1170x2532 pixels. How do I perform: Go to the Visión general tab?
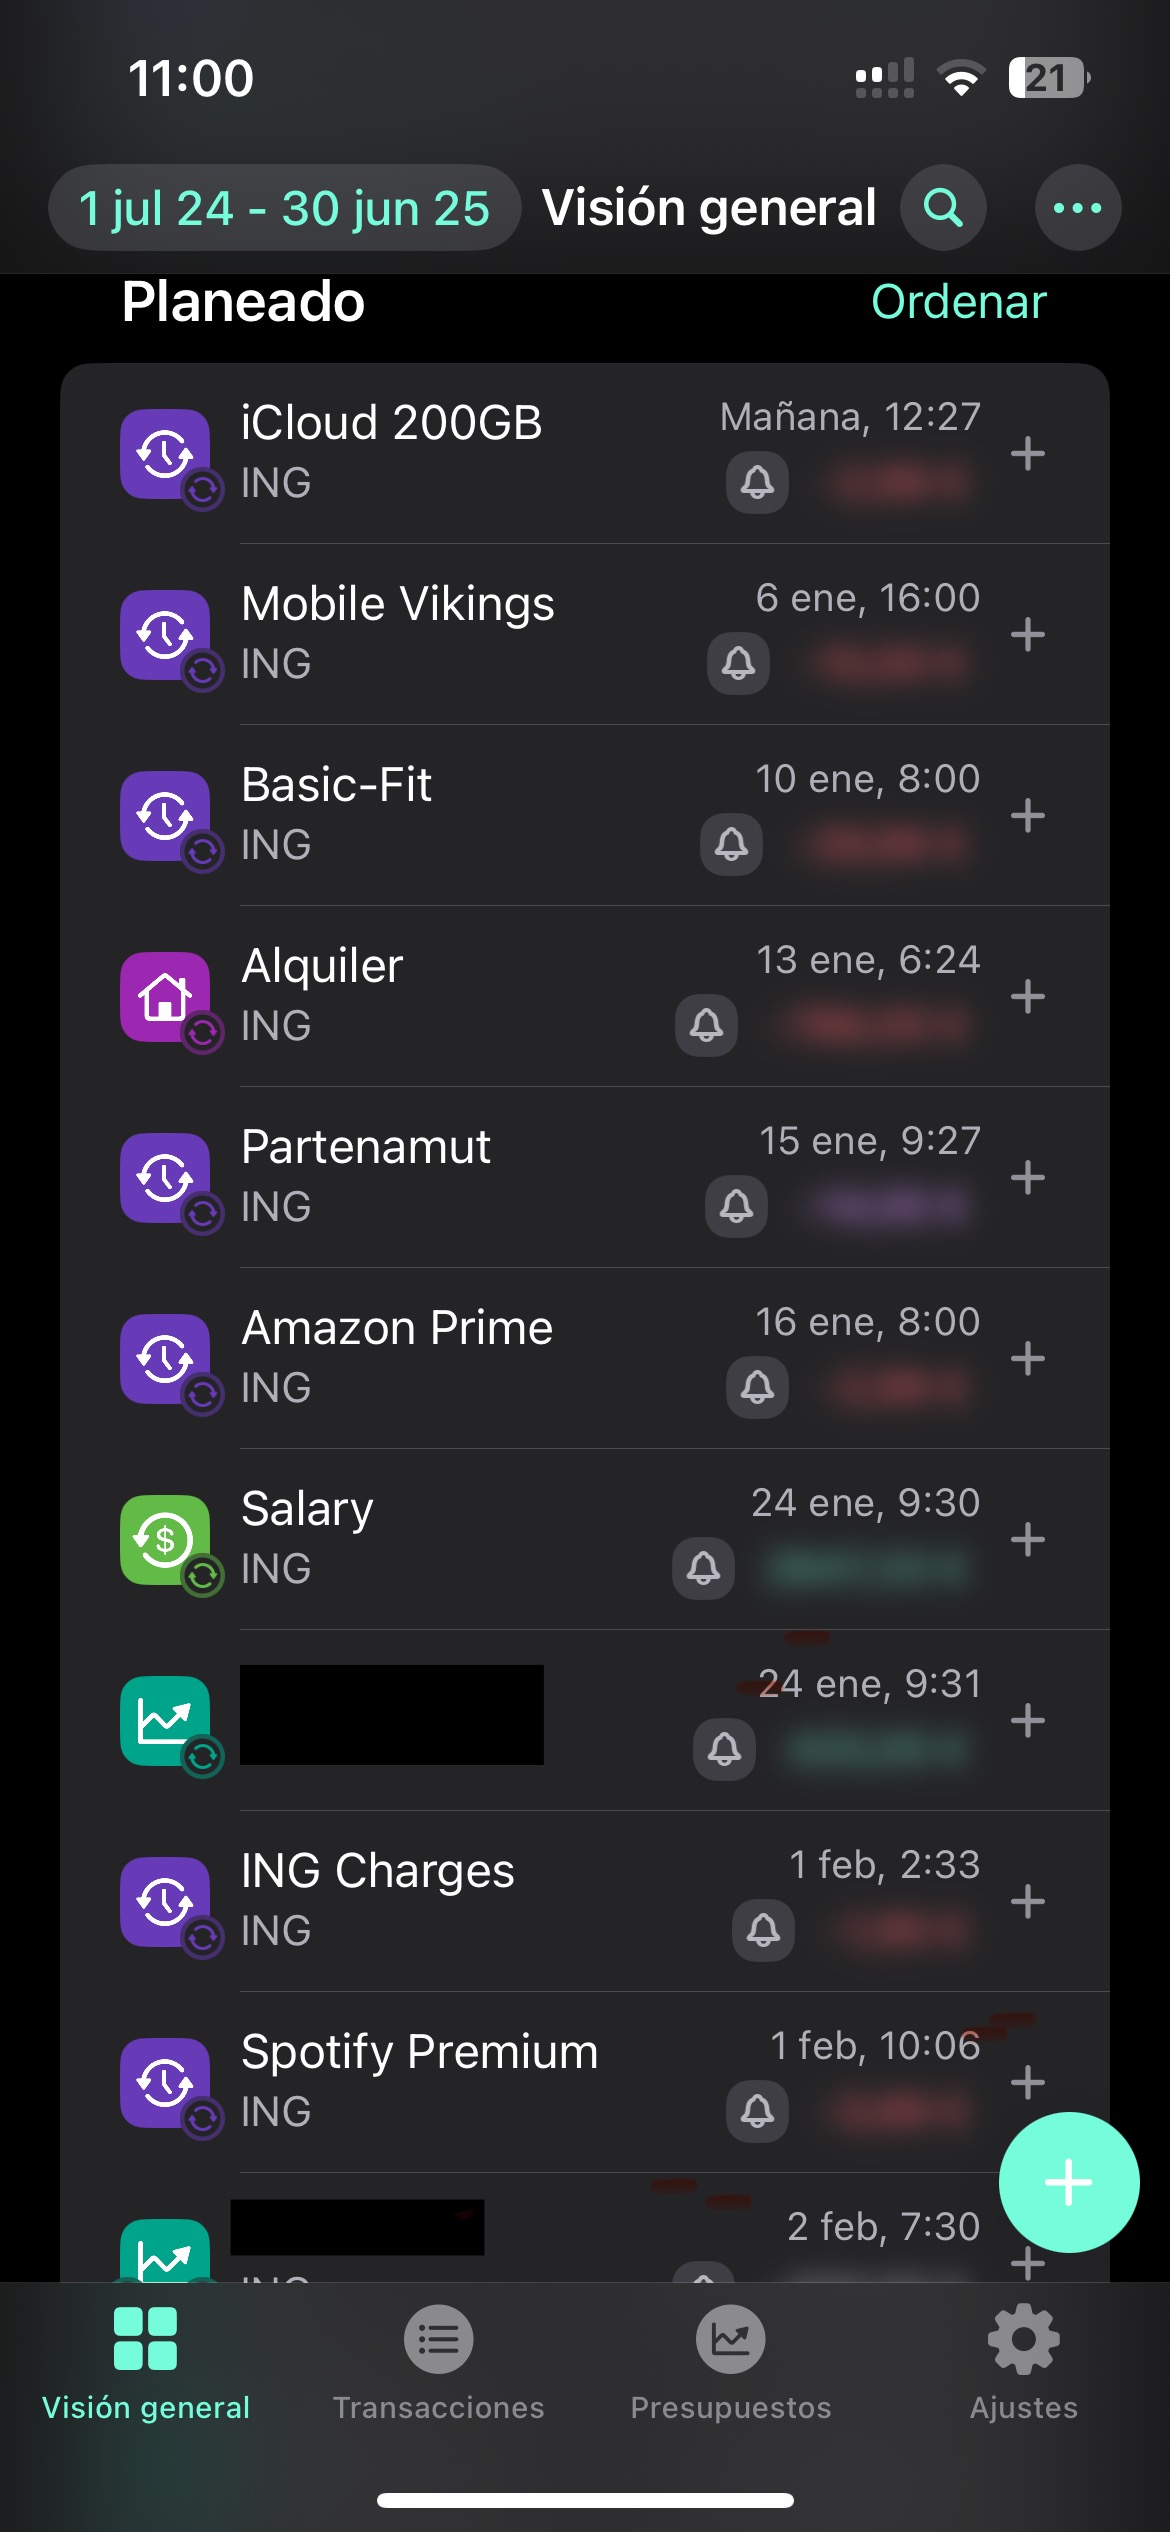coord(146,2362)
